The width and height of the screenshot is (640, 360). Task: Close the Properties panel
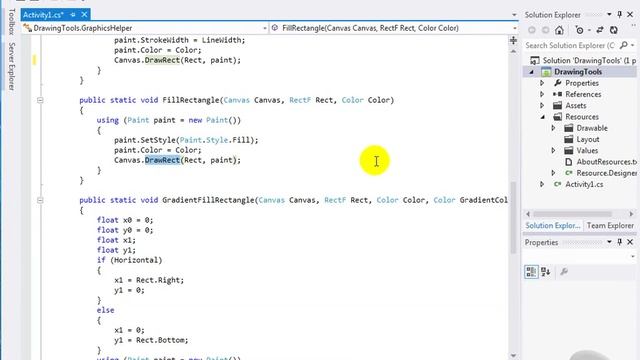[x=630, y=242]
